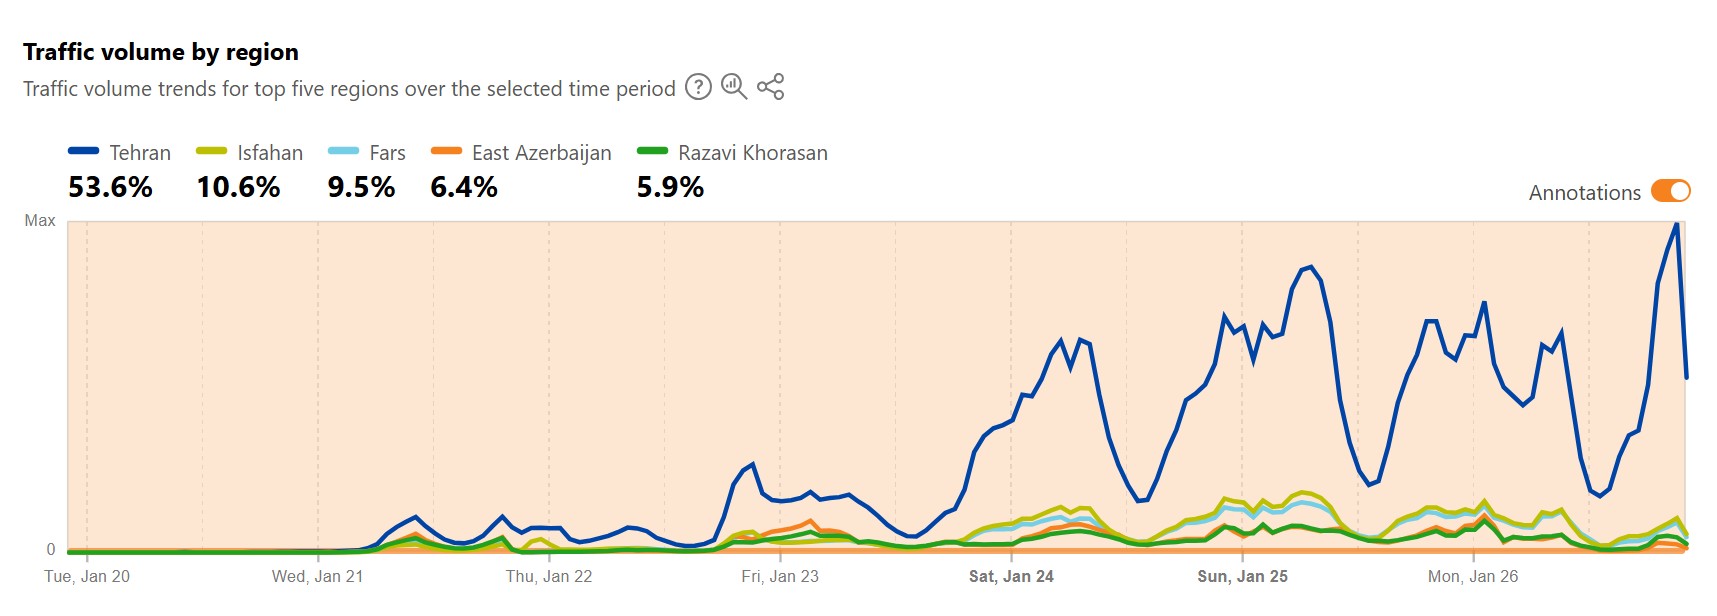The height and width of the screenshot is (616, 1717).
Task: Click the Max label on the y-axis
Action: click(x=41, y=221)
